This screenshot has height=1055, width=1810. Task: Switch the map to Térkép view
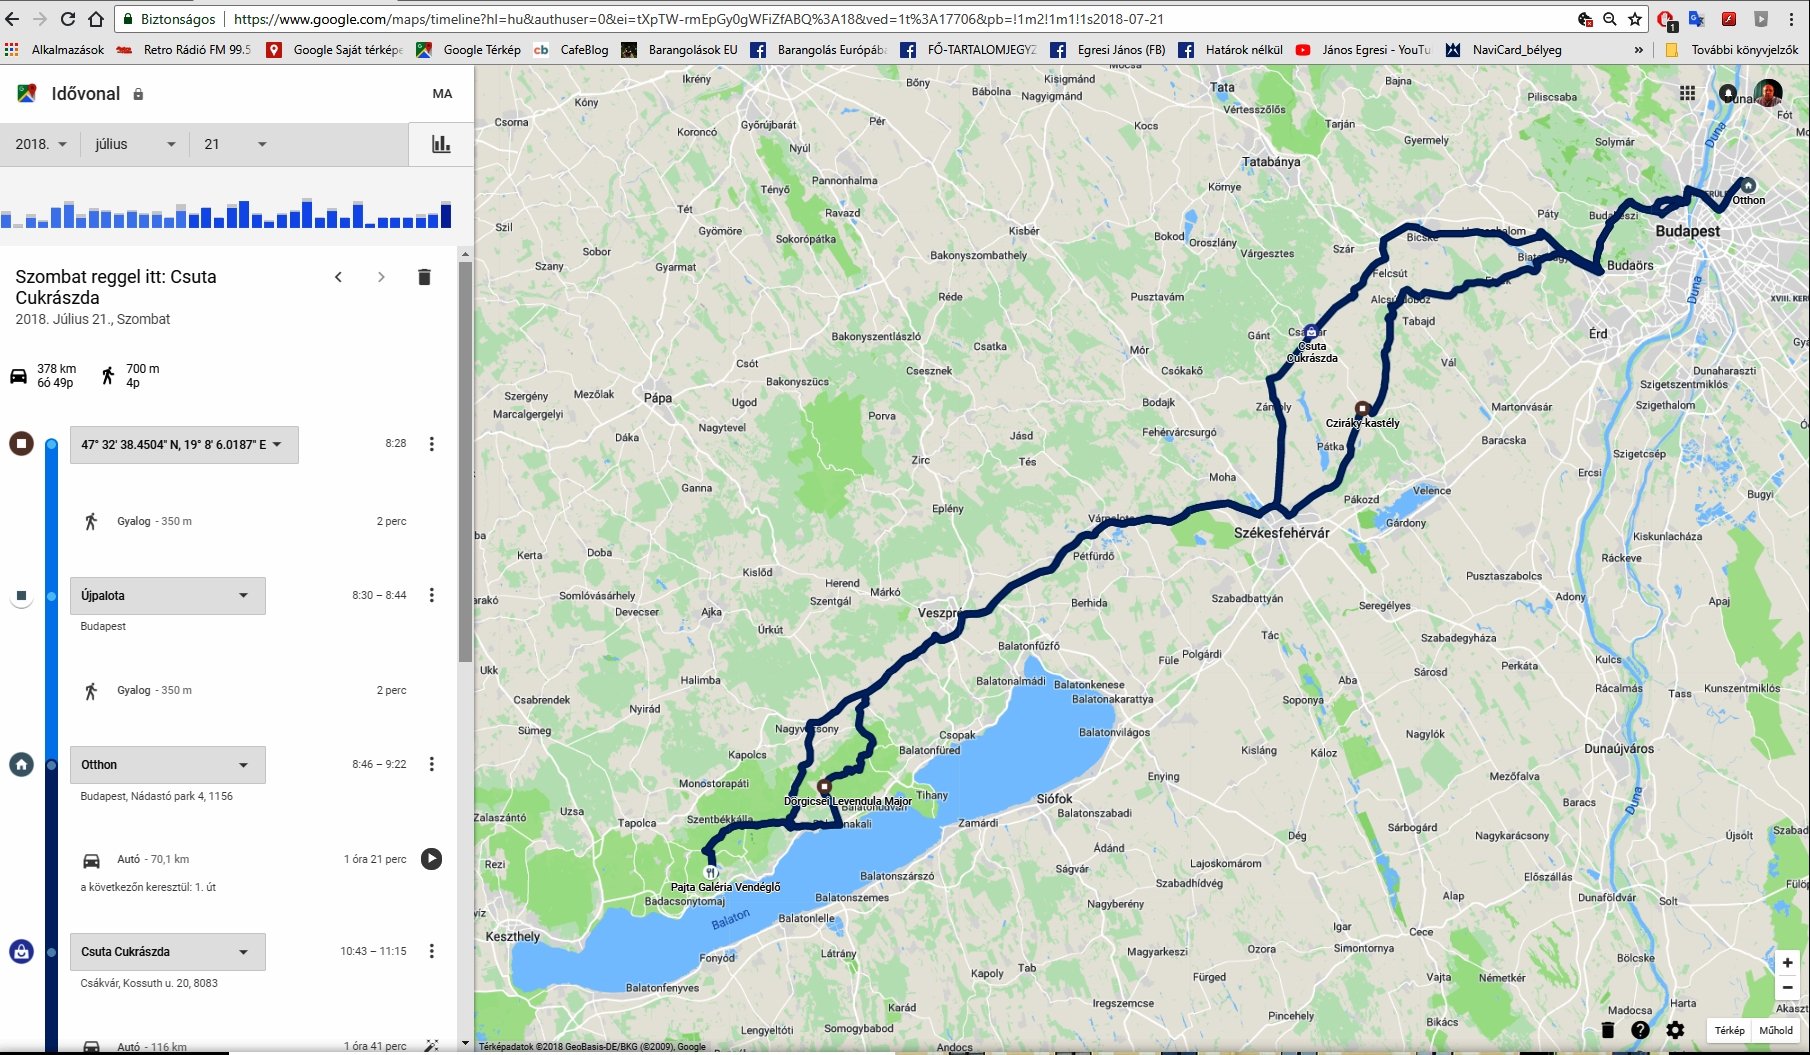tap(1729, 1030)
